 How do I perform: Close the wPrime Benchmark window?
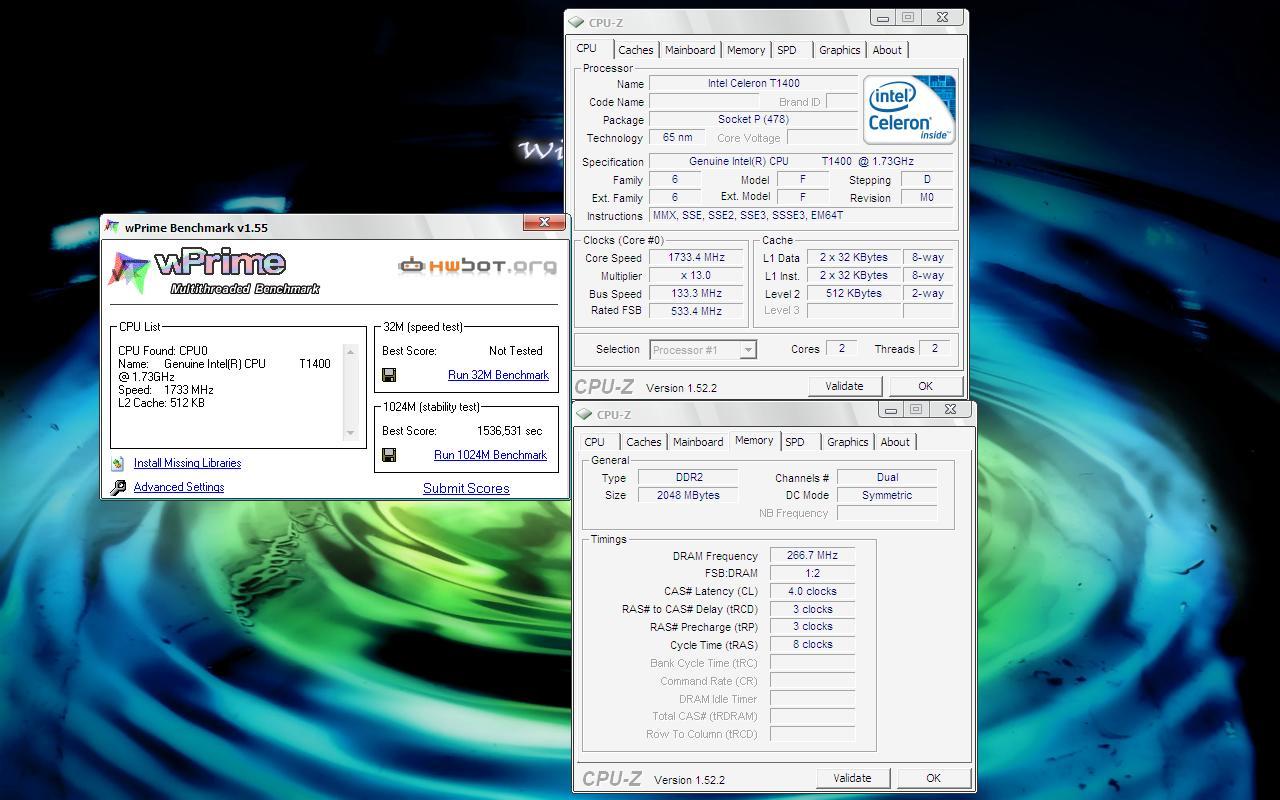click(544, 223)
